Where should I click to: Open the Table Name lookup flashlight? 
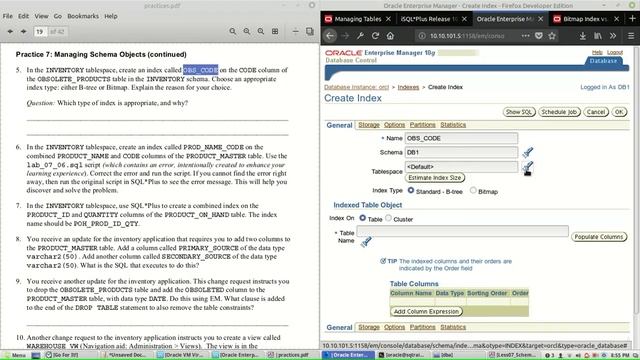click(366, 242)
